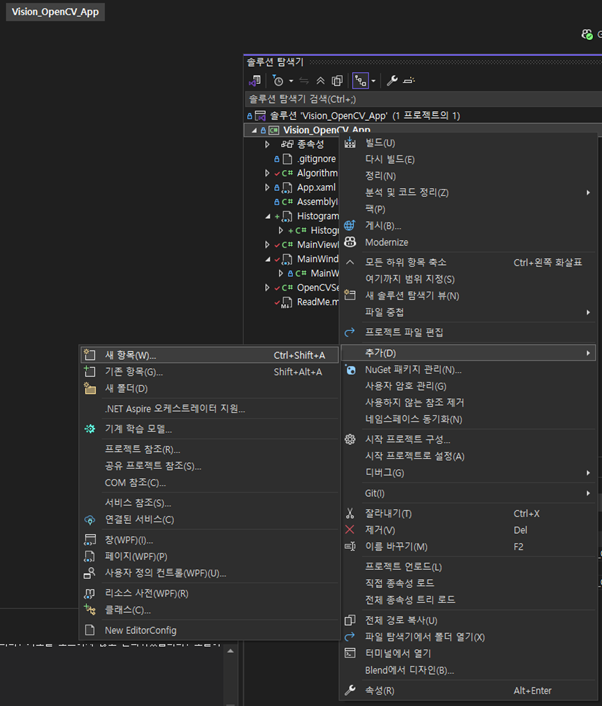
Task: Click the switch views icon in Solution Explorer toolbar
Action: [x=257, y=80]
